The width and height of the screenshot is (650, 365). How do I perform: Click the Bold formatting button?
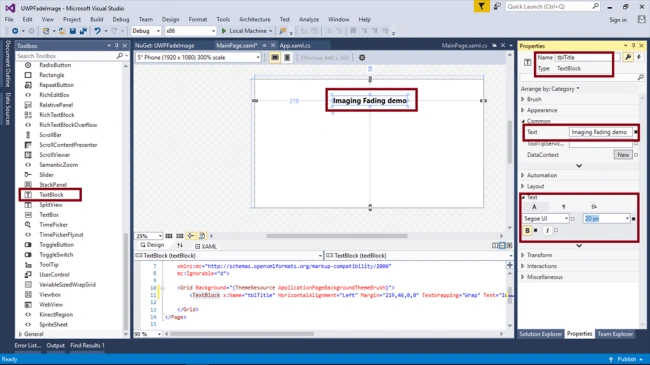click(x=527, y=230)
